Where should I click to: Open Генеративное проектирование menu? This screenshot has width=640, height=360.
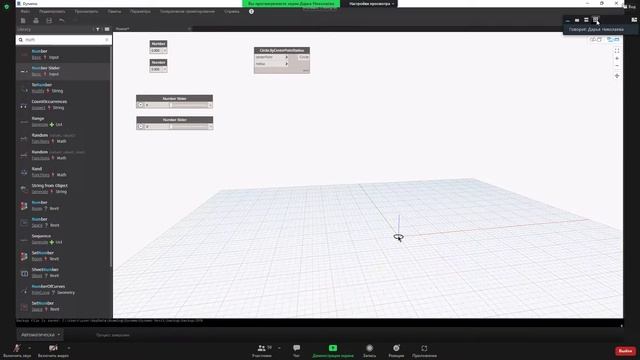[187, 11]
